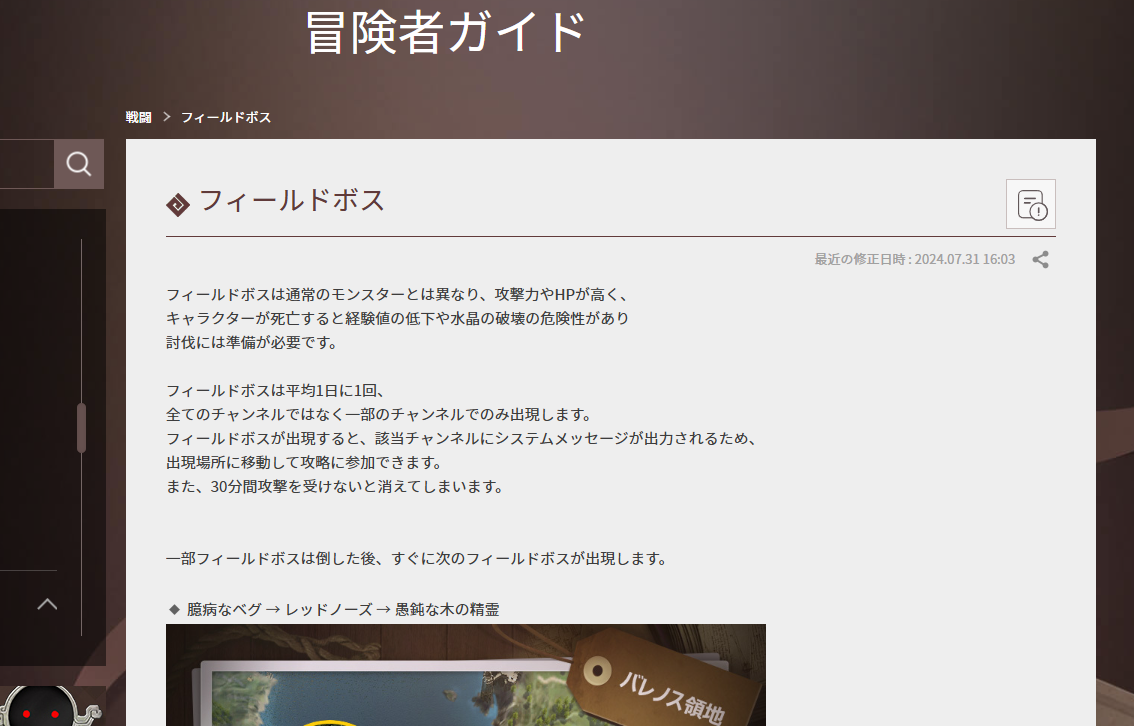
Task: Click the 30分間攻撃 sentence in article
Action: [x=334, y=487]
